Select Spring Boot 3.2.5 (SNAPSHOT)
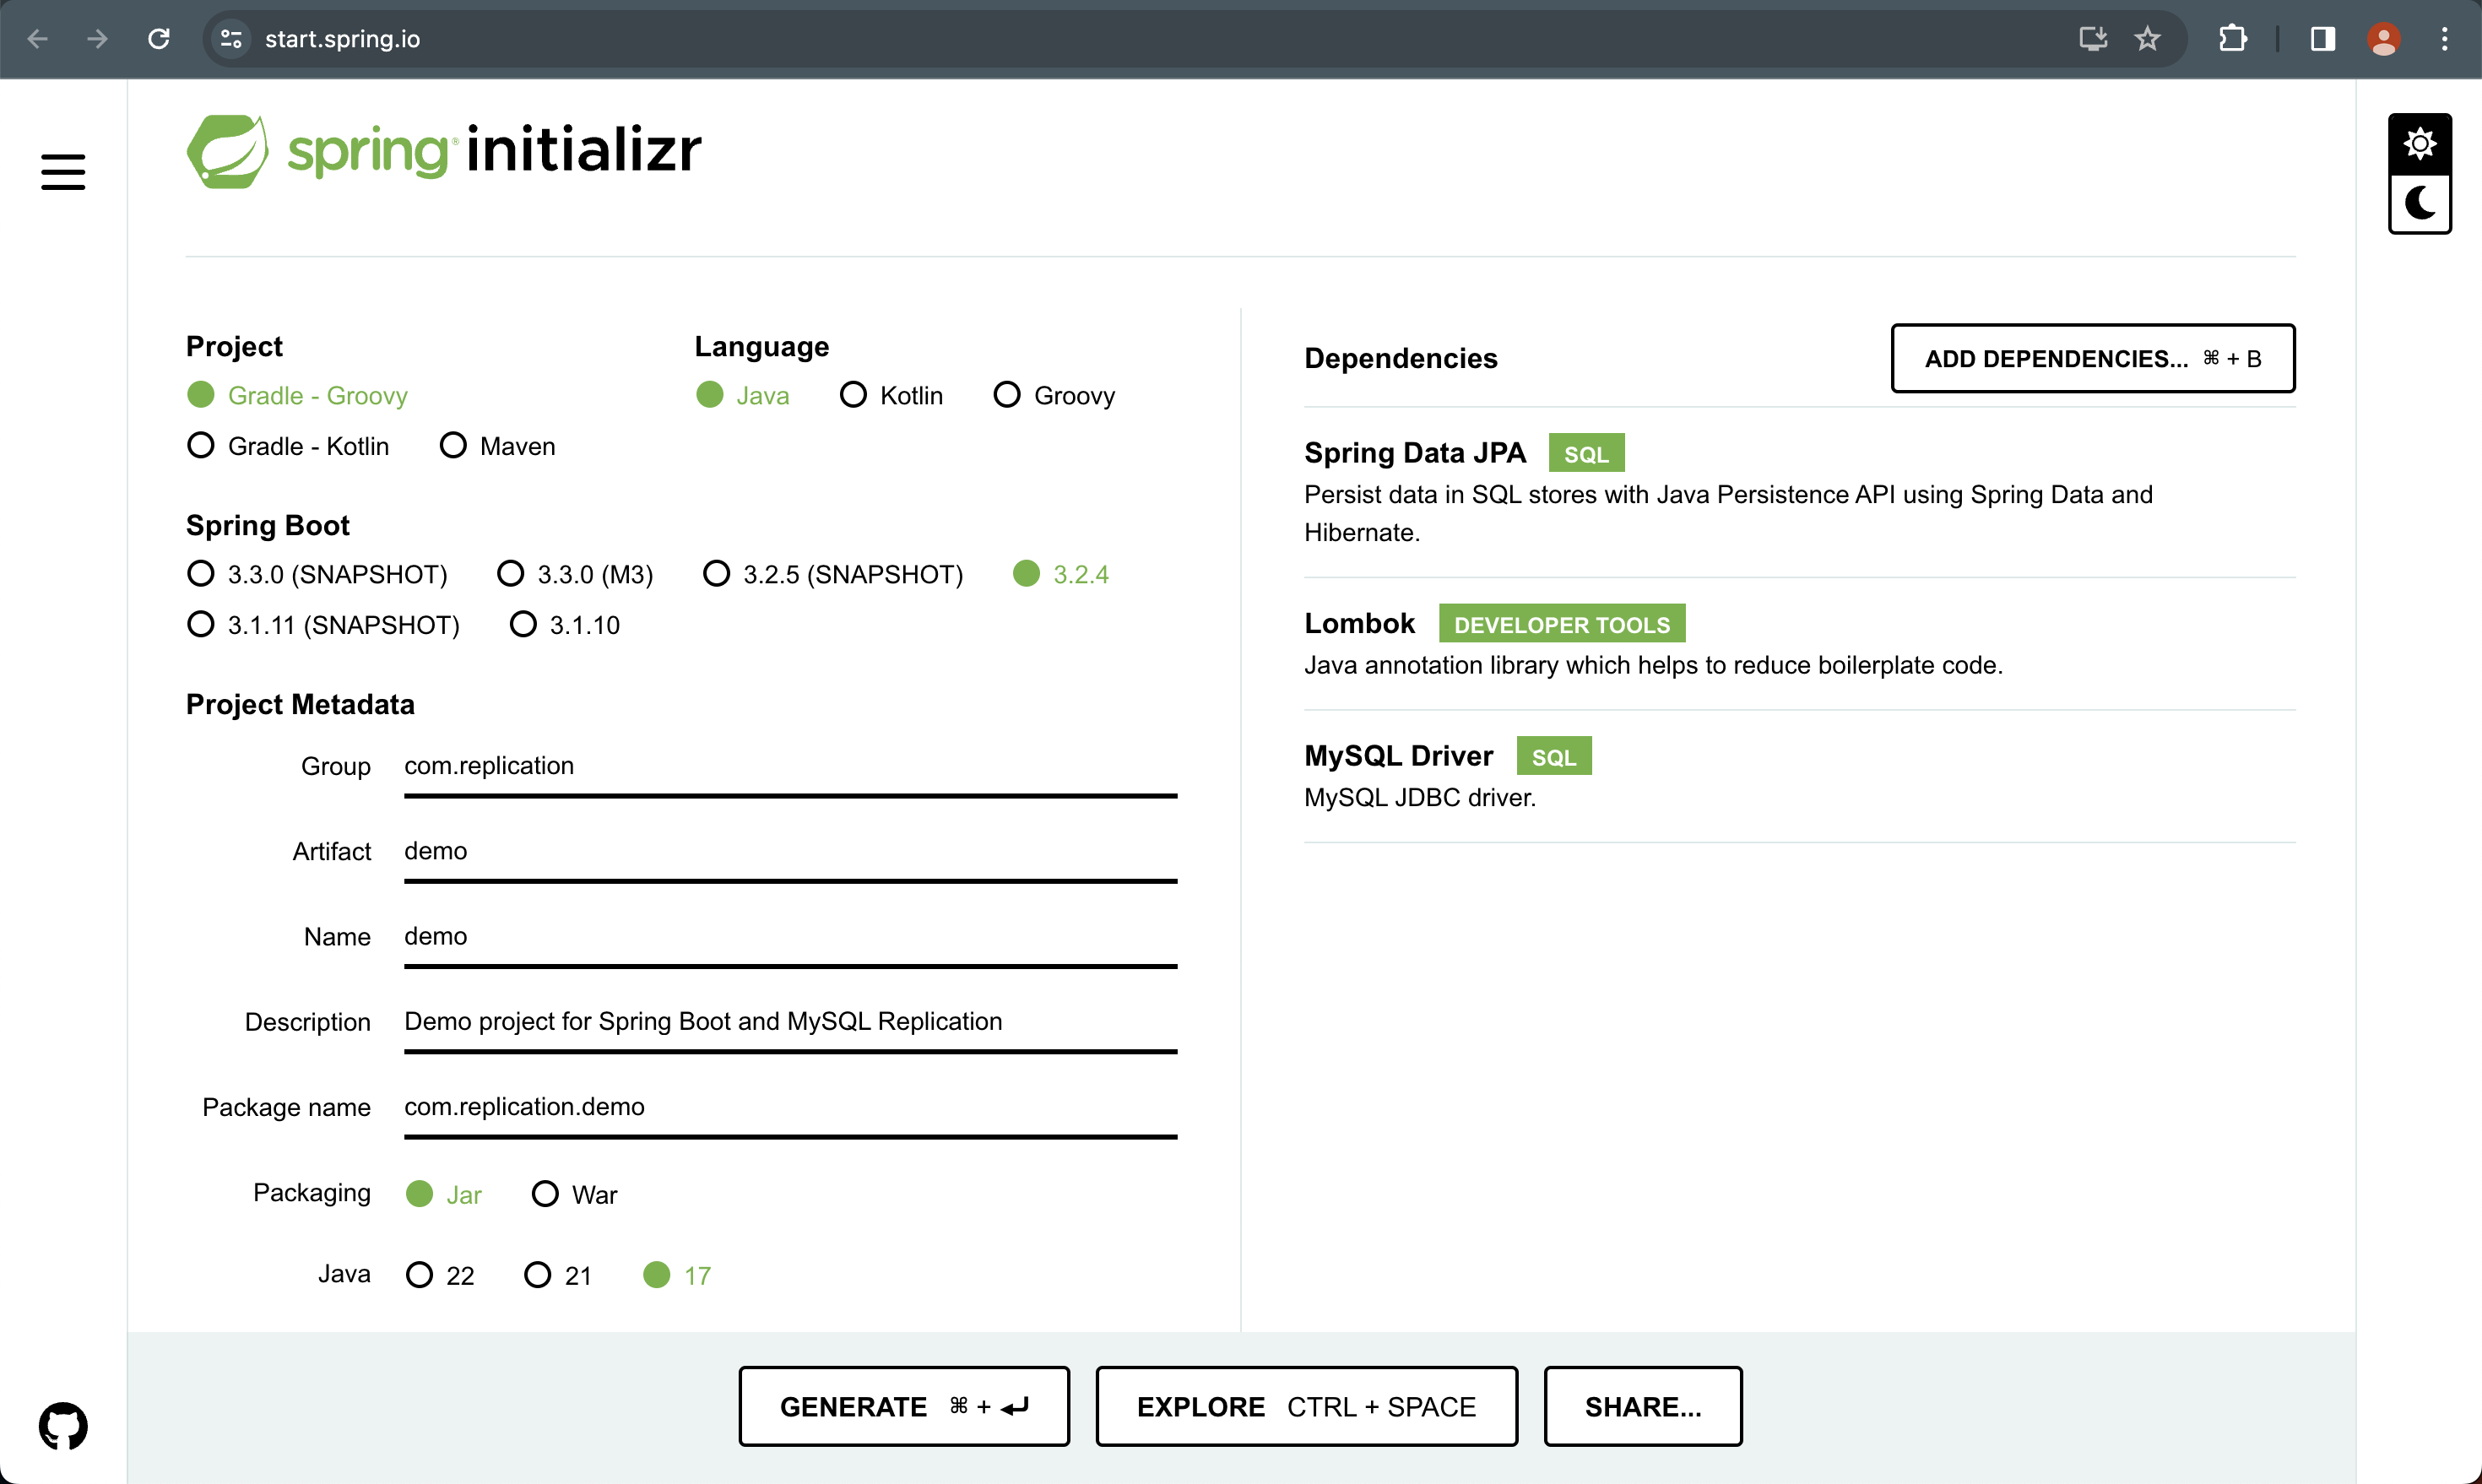The height and width of the screenshot is (1484, 2482). tap(833, 574)
